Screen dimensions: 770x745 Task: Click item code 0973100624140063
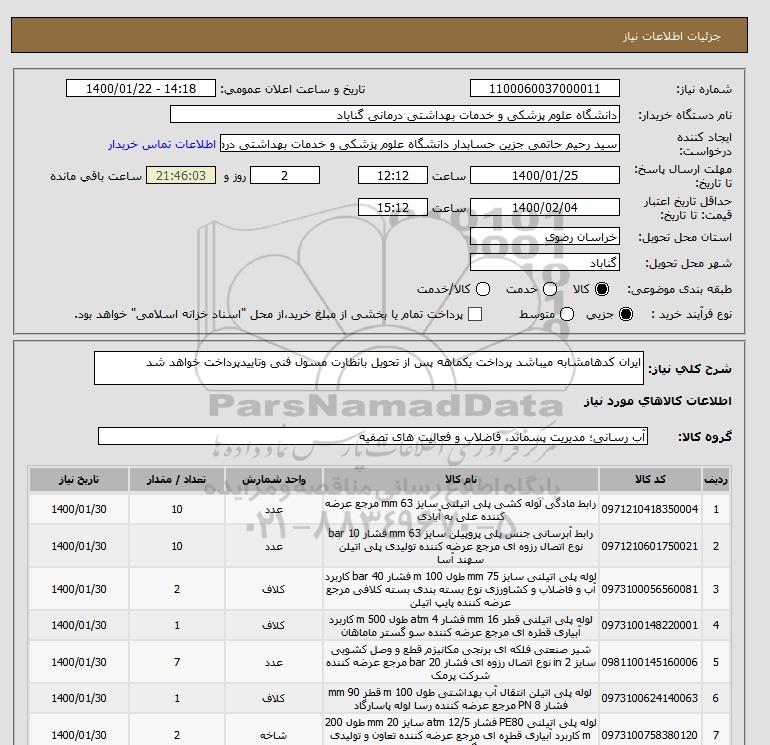[x=650, y=698]
